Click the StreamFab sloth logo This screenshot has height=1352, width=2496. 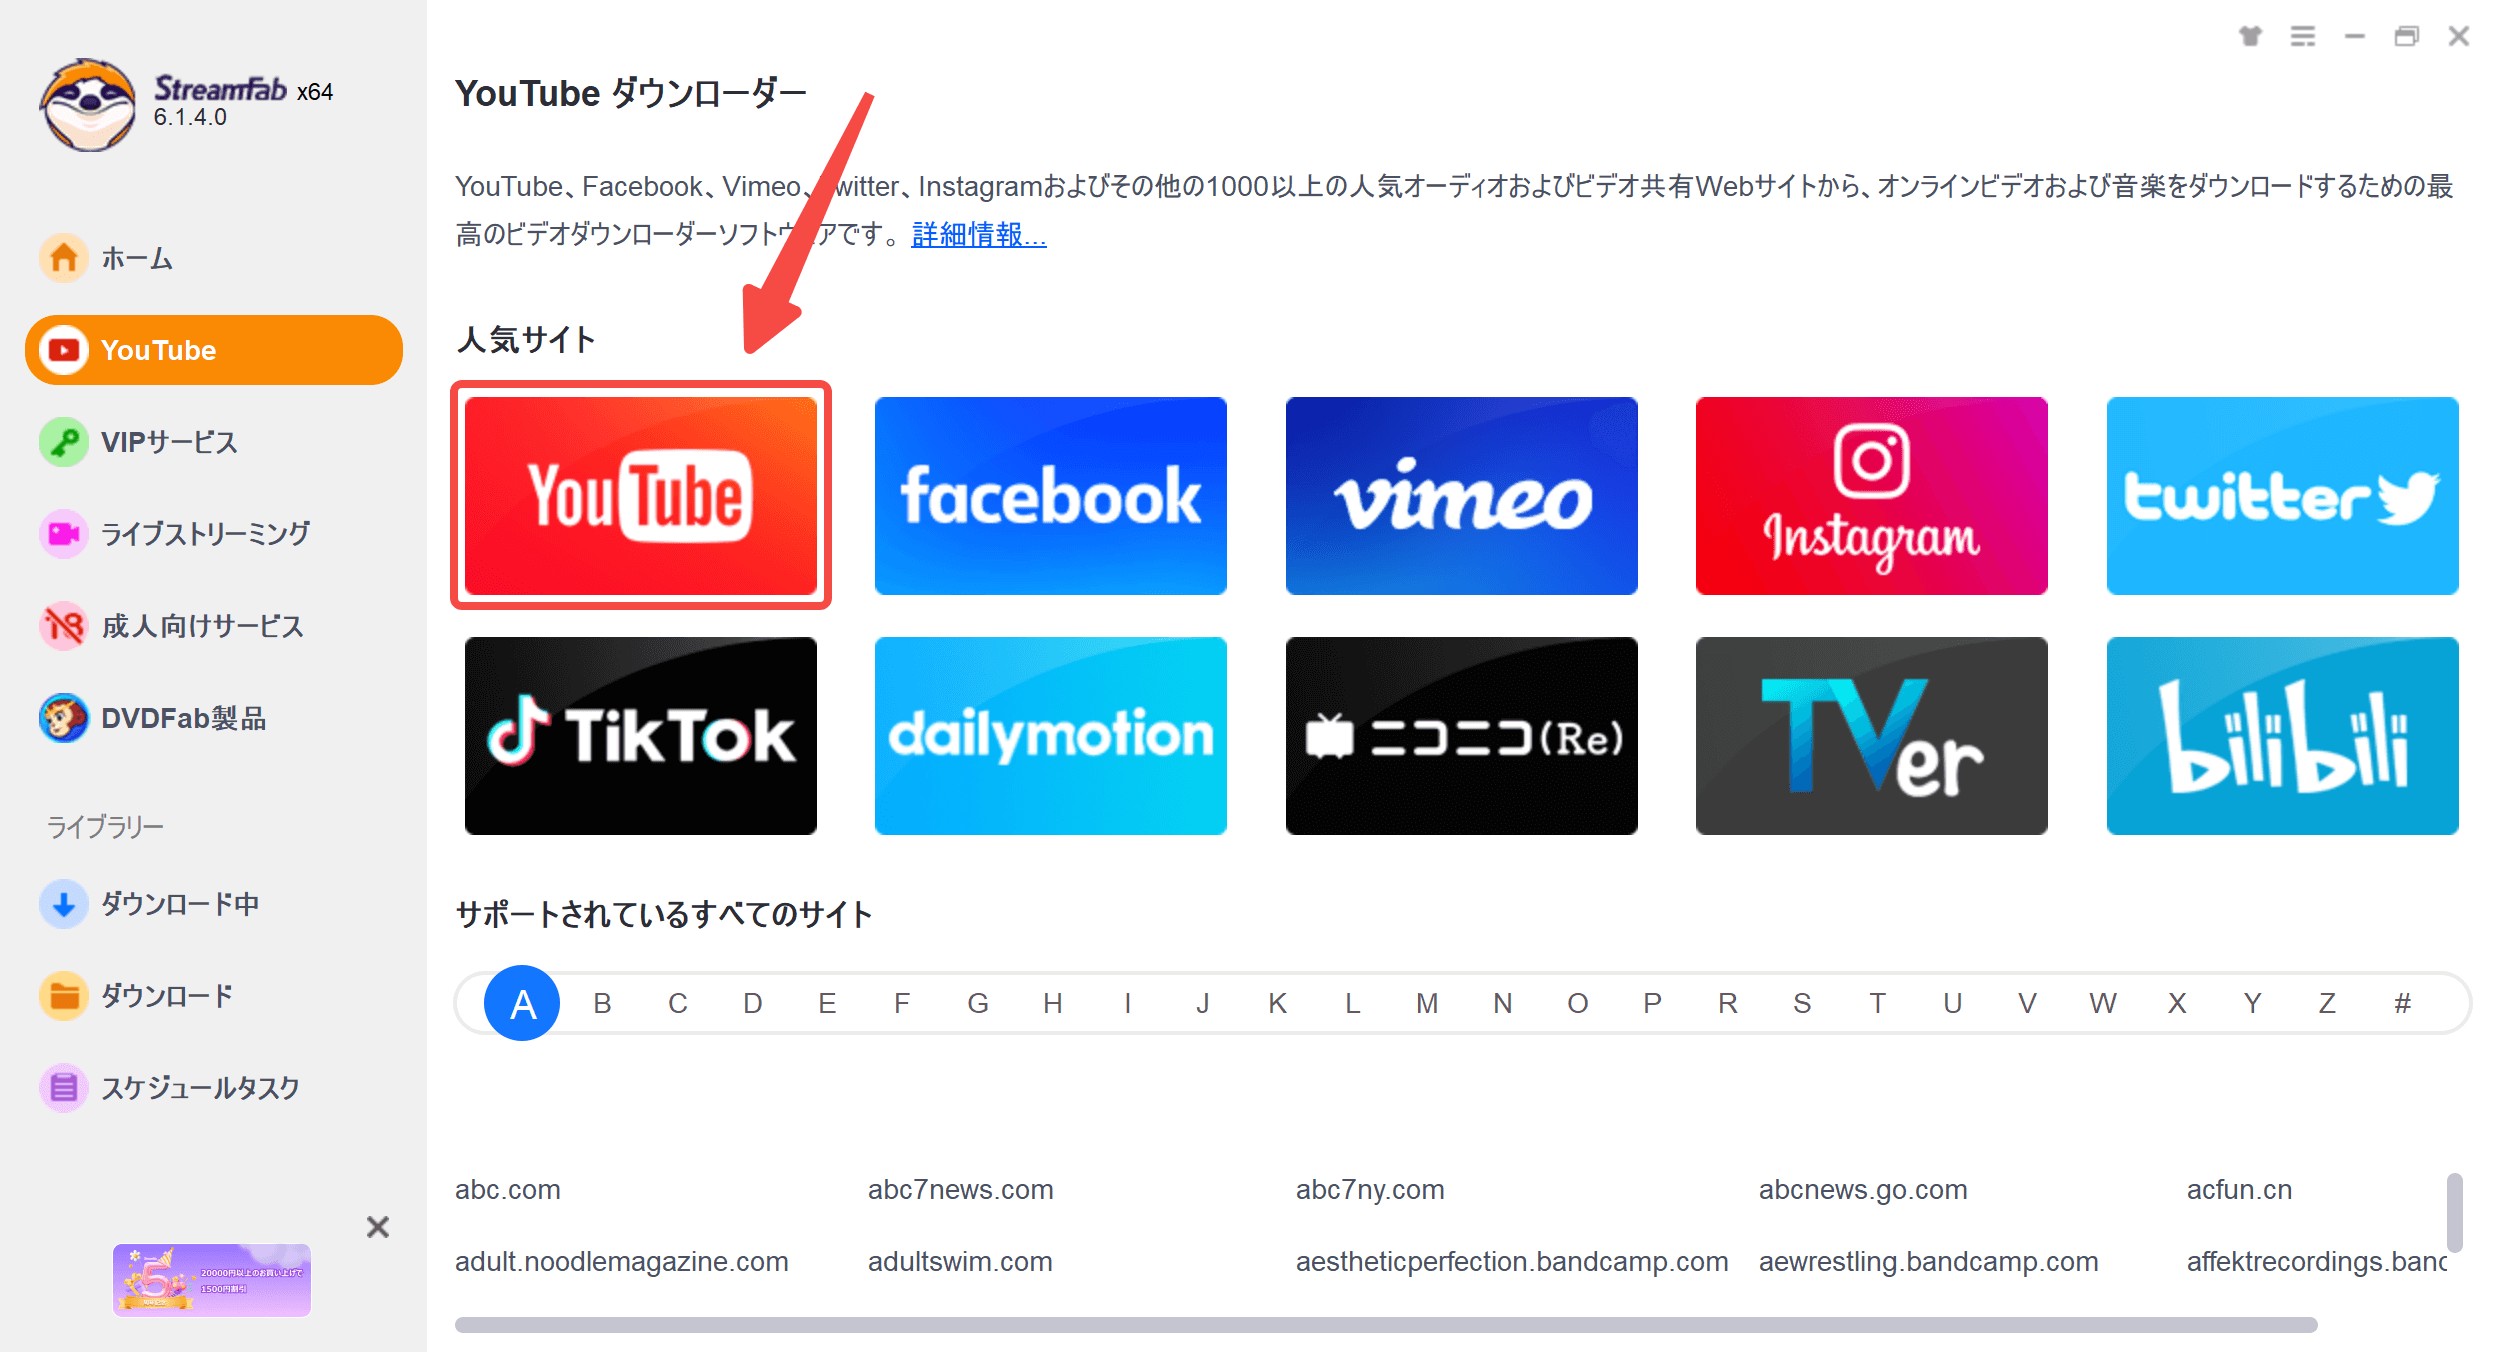click(88, 105)
